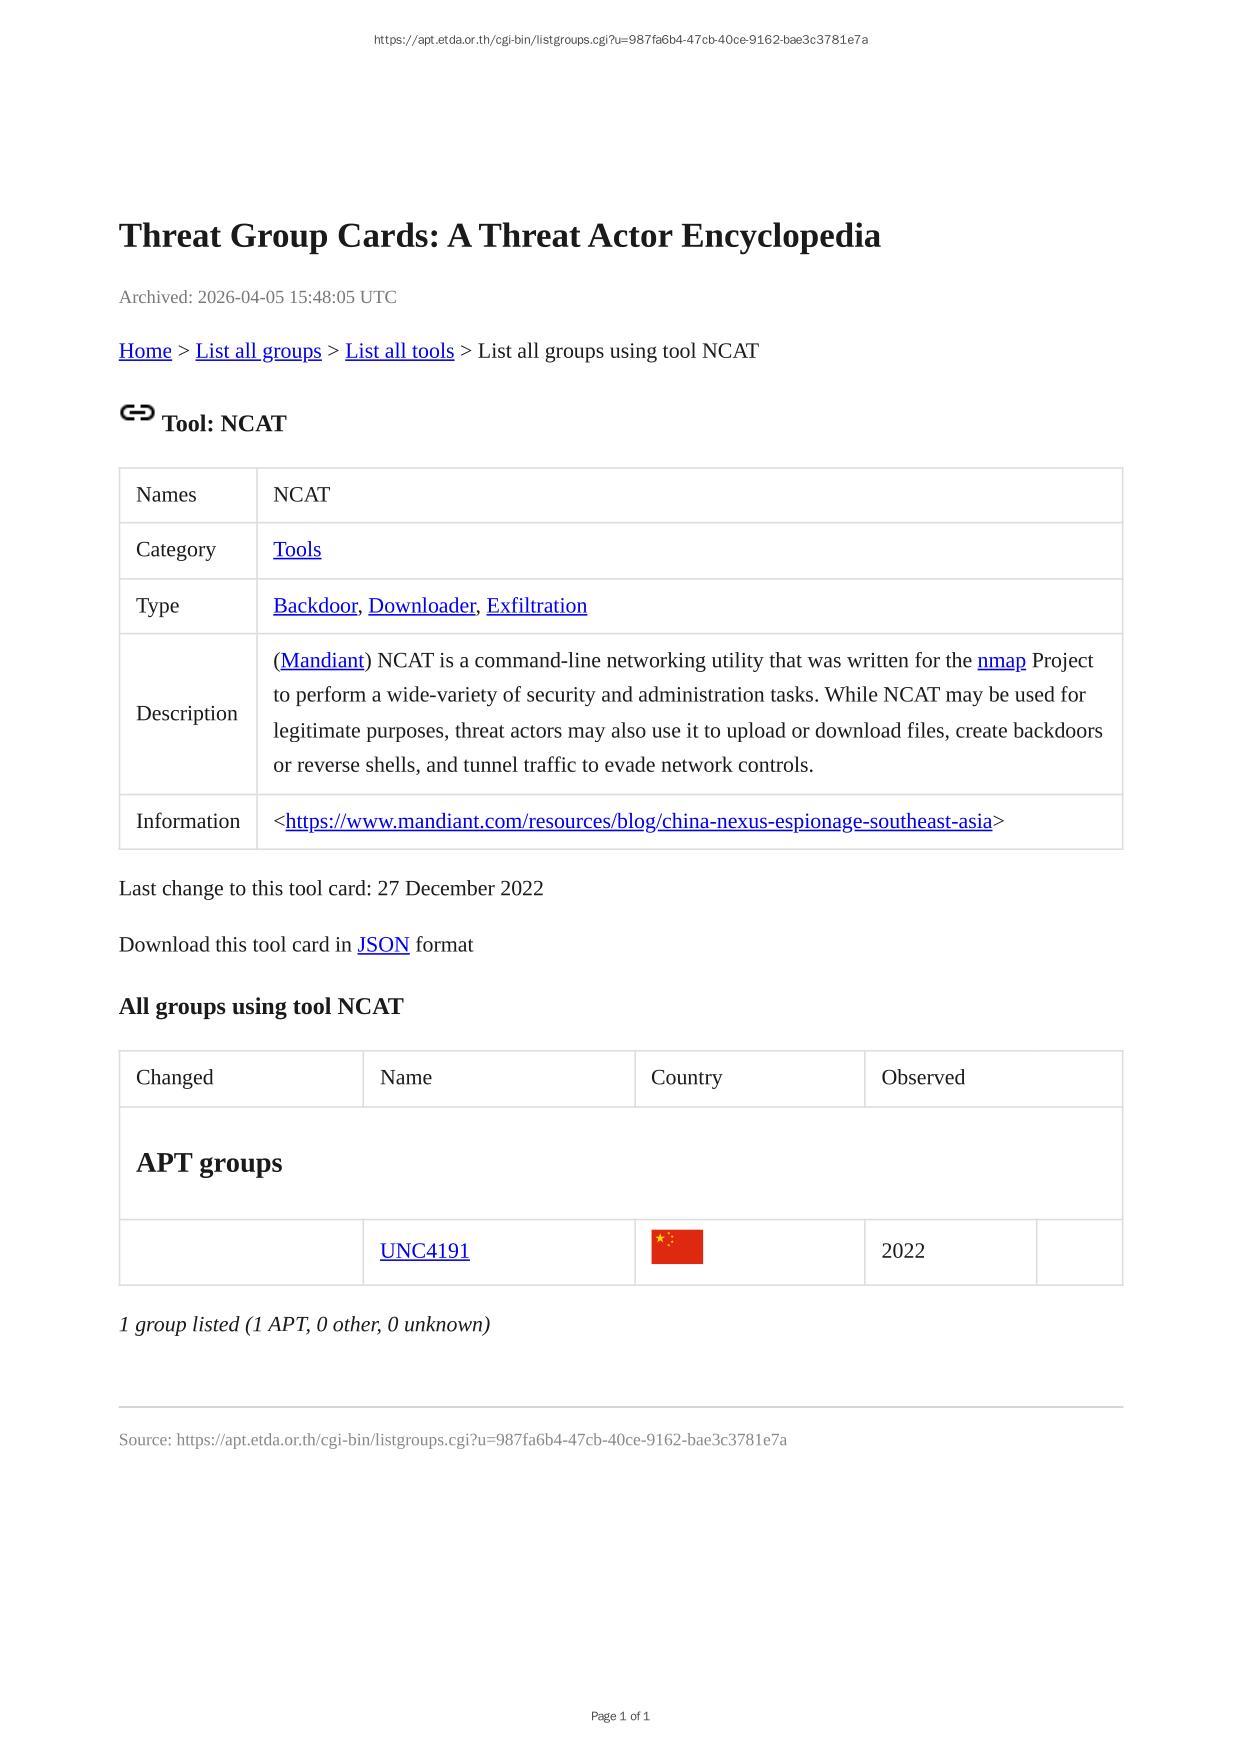Follow the Mandiant link in the description
The height and width of the screenshot is (1756, 1242).
click(322, 661)
